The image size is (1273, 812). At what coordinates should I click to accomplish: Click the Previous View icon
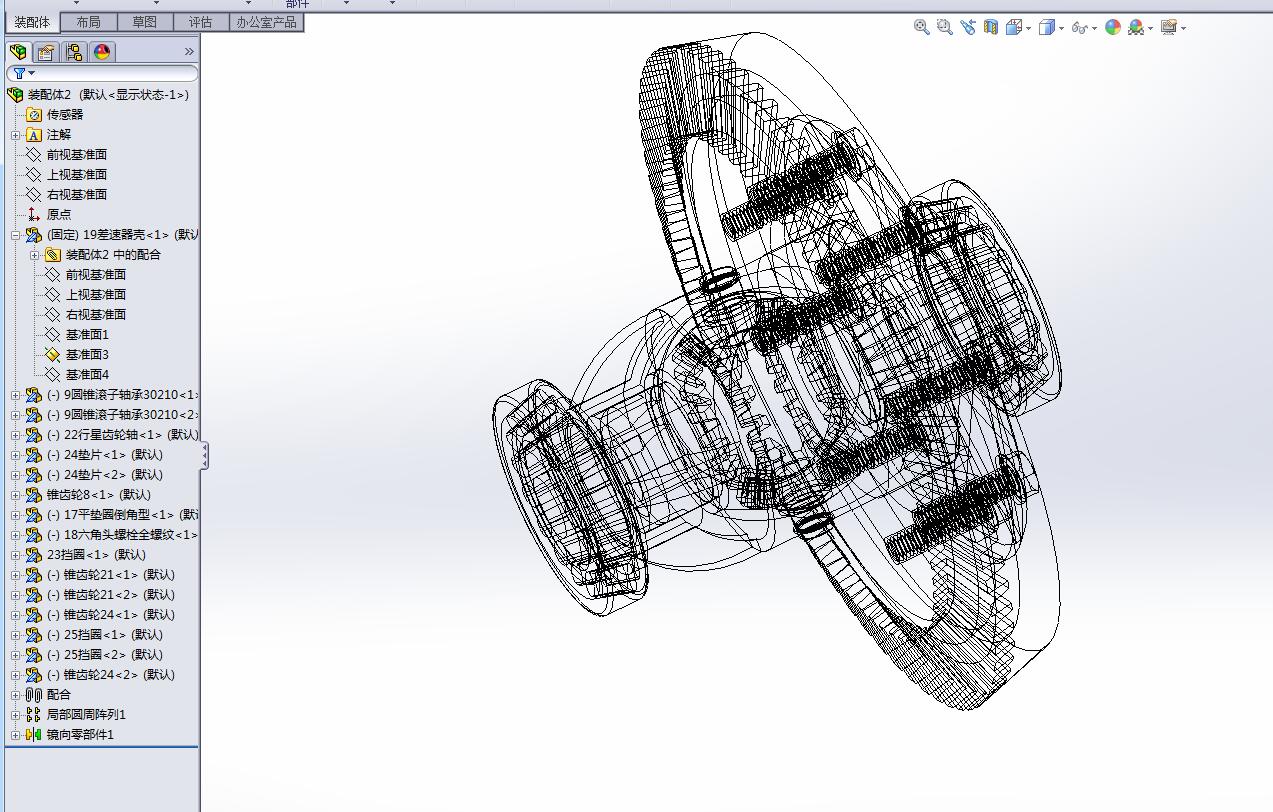[x=968, y=28]
